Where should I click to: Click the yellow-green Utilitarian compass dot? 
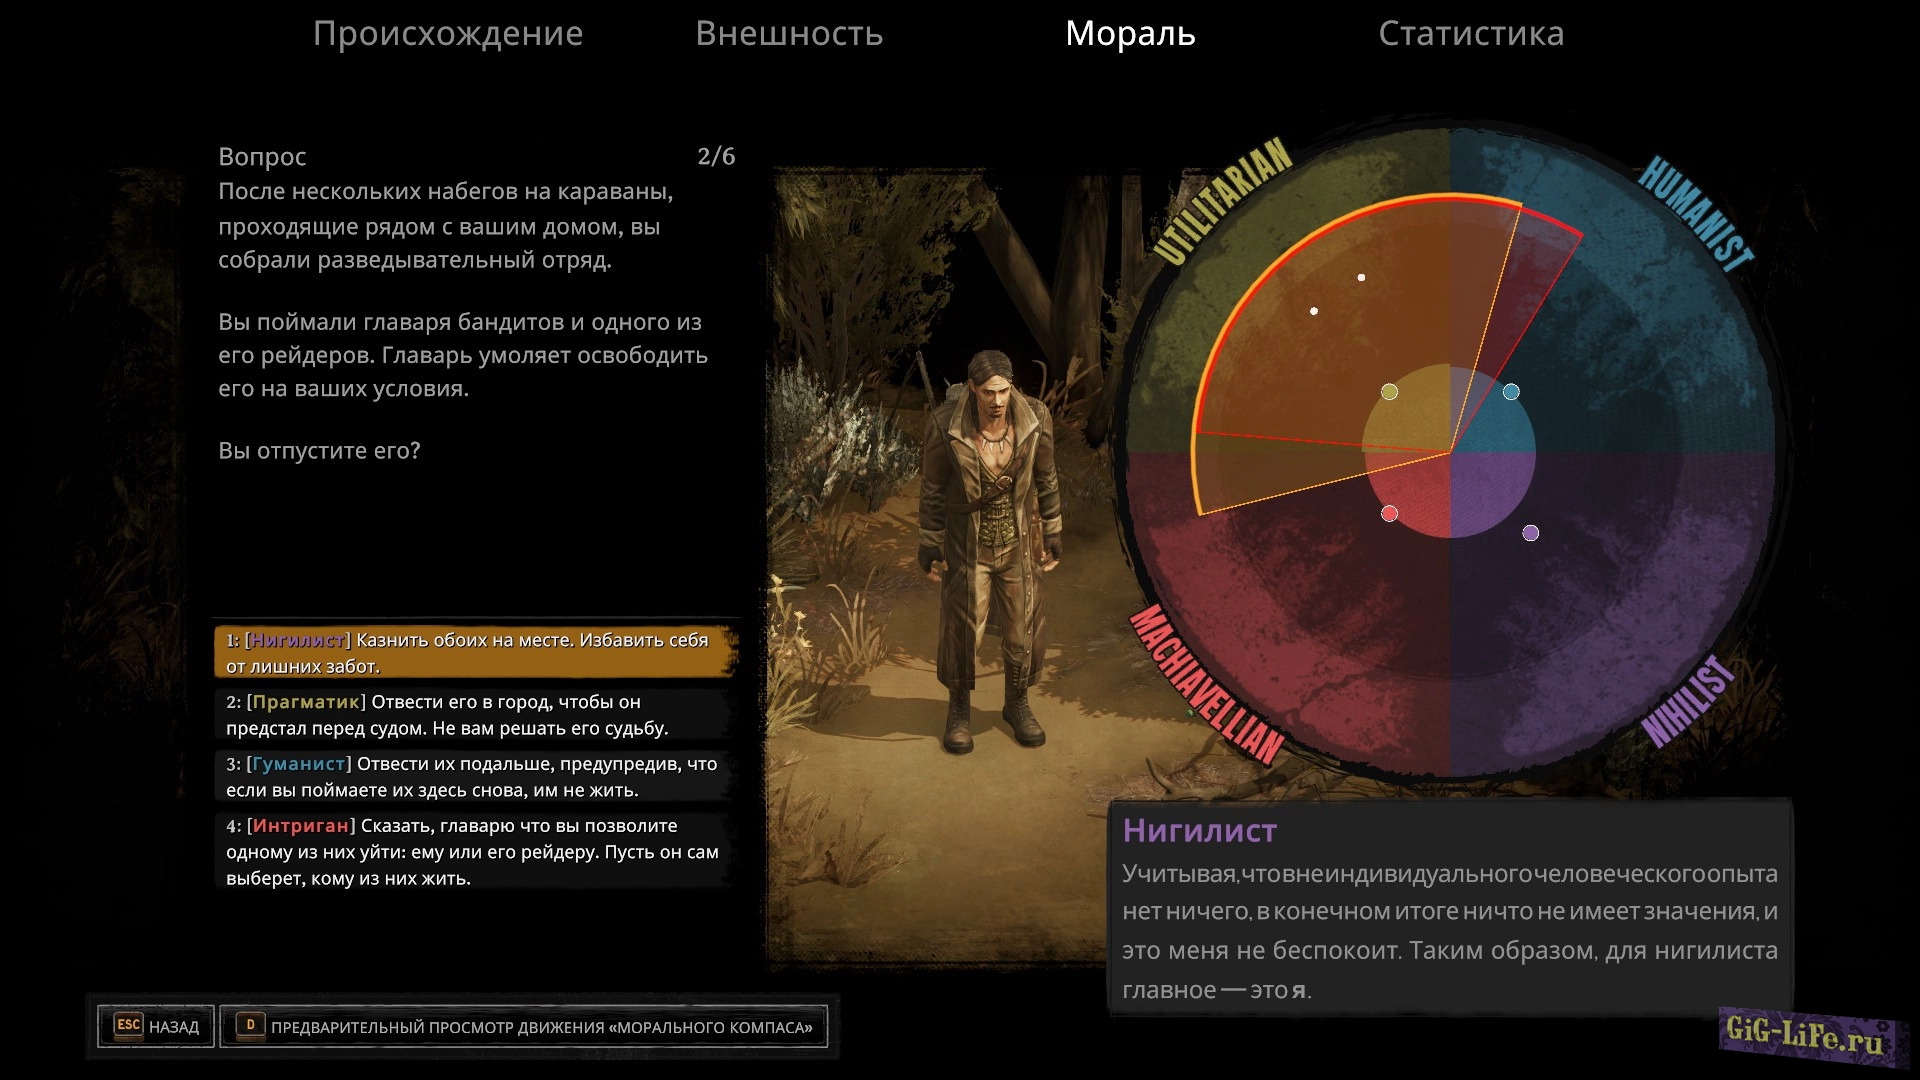click(1389, 392)
